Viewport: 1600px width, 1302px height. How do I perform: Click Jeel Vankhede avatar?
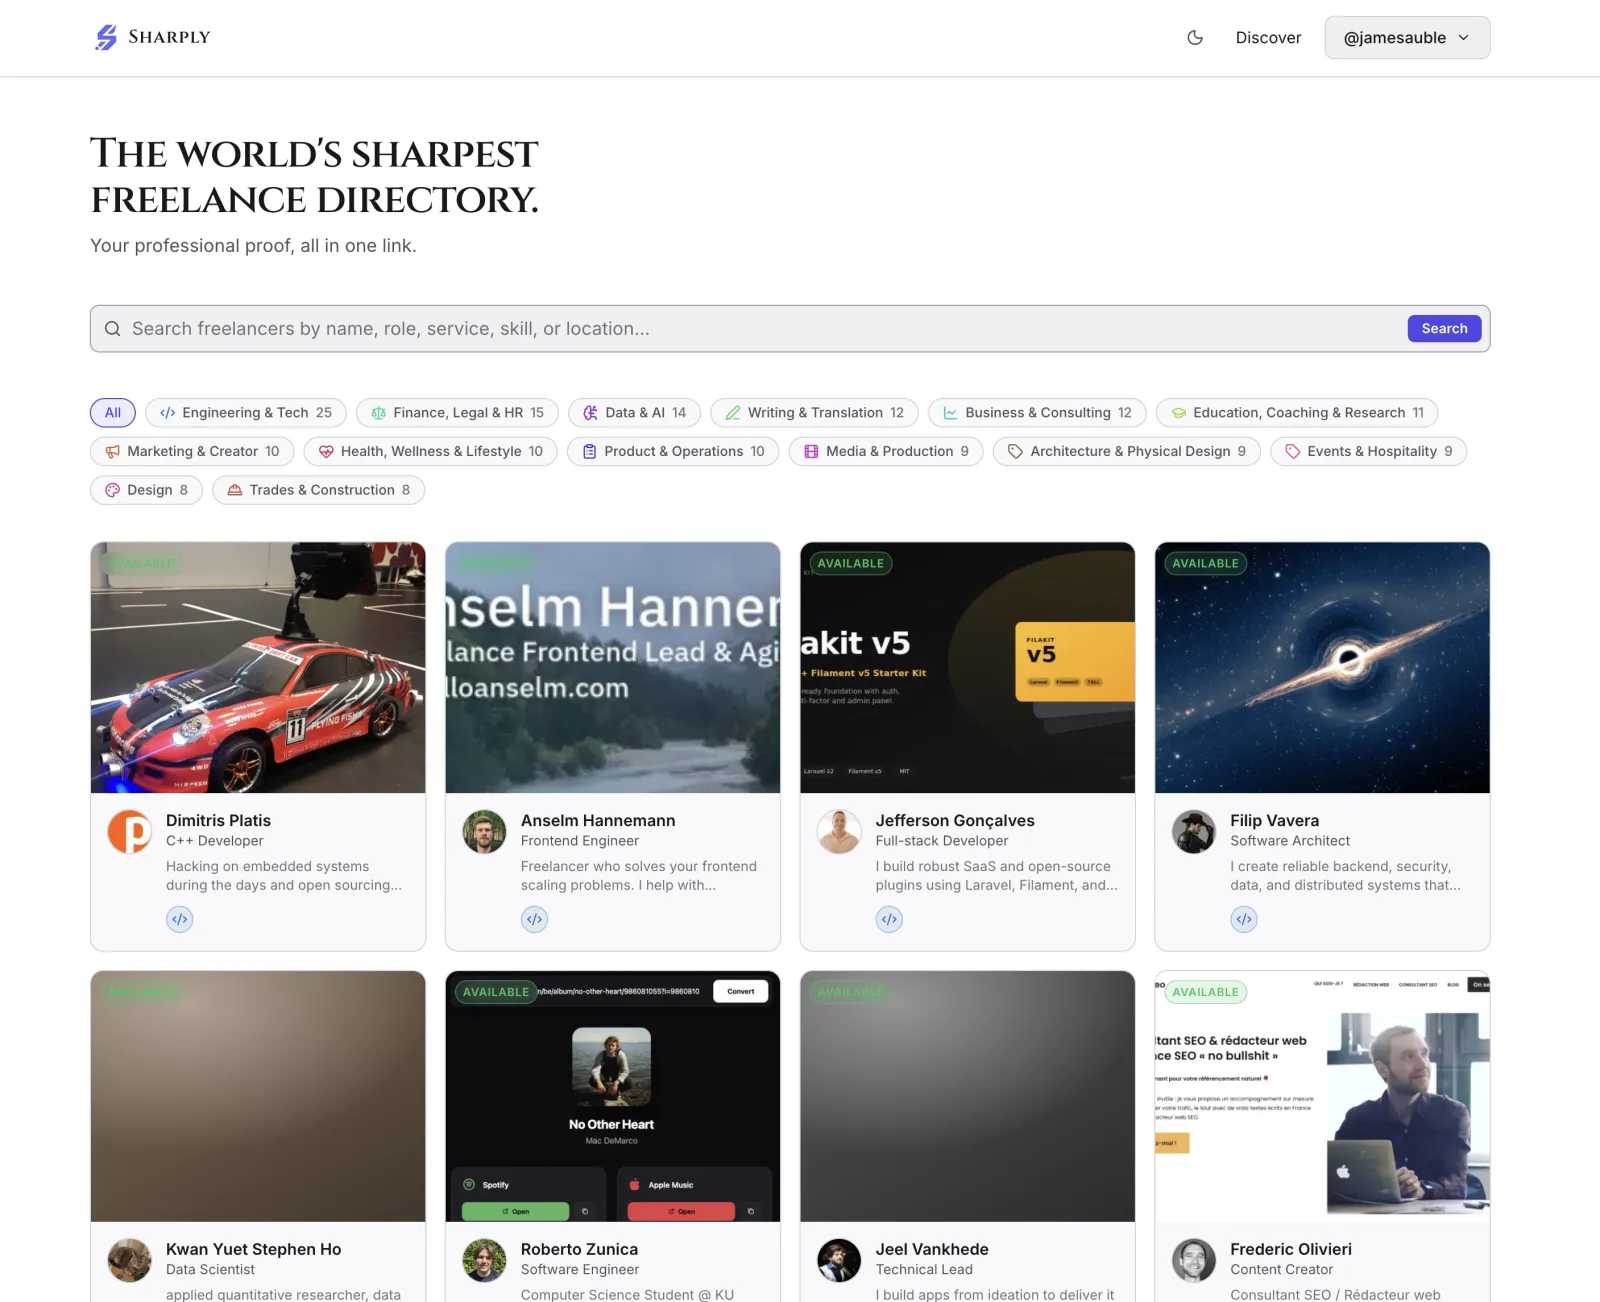[x=839, y=1261]
